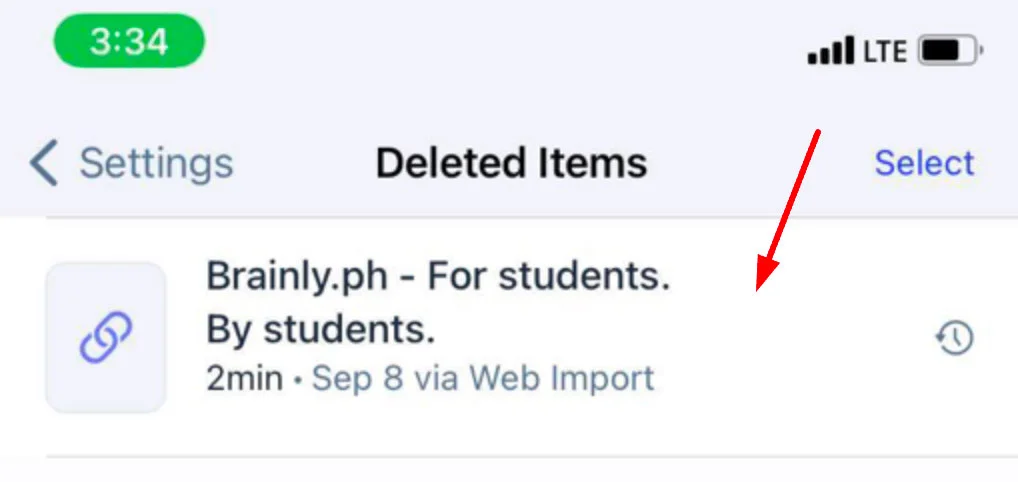Tap the LTE network indicator
Screen dimensions: 1018x482
coord(885,50)
